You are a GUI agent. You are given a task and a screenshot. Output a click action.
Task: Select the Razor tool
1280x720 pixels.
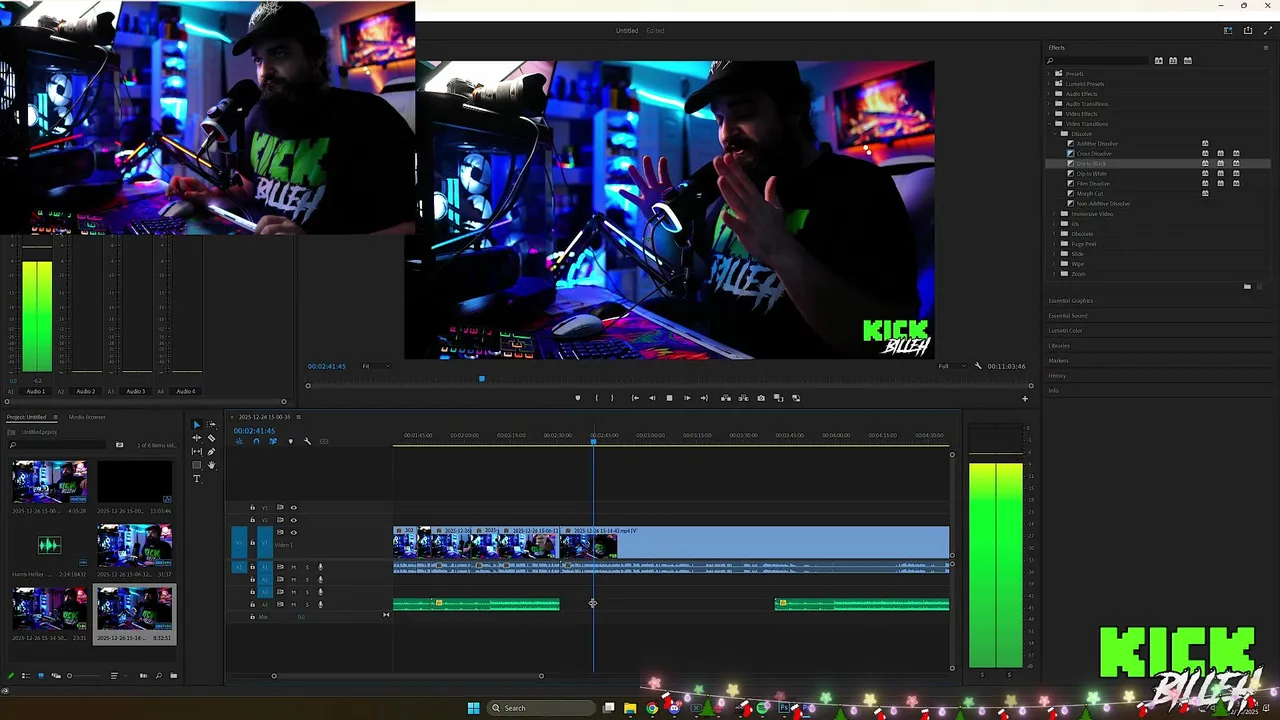pyautogui.click(x=211, y=438)
